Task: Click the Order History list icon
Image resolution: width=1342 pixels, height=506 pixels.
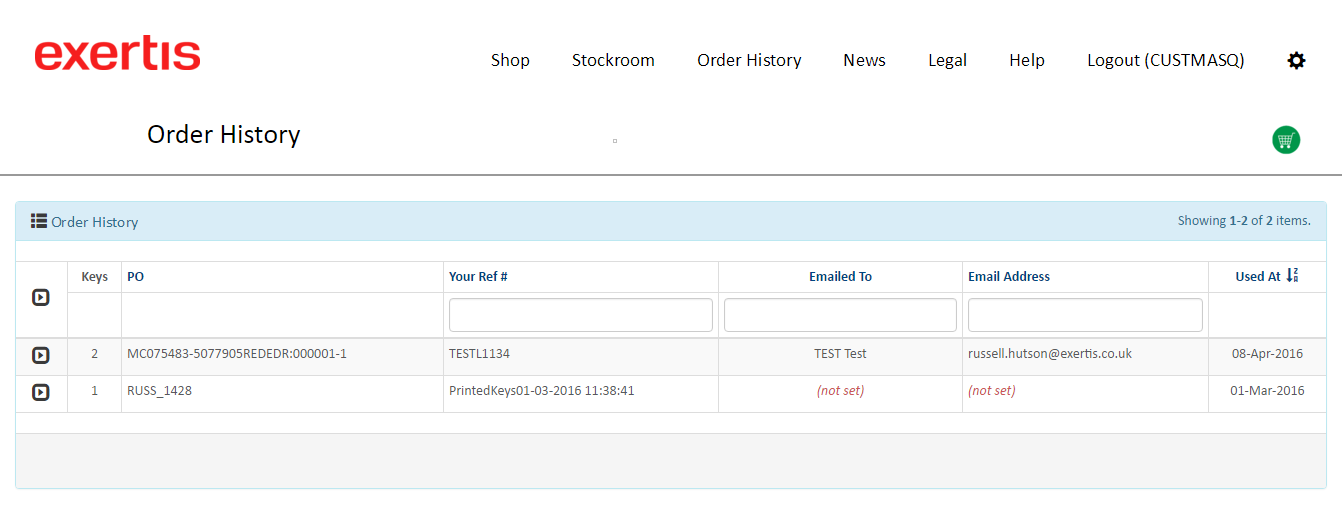Action: 39,221
